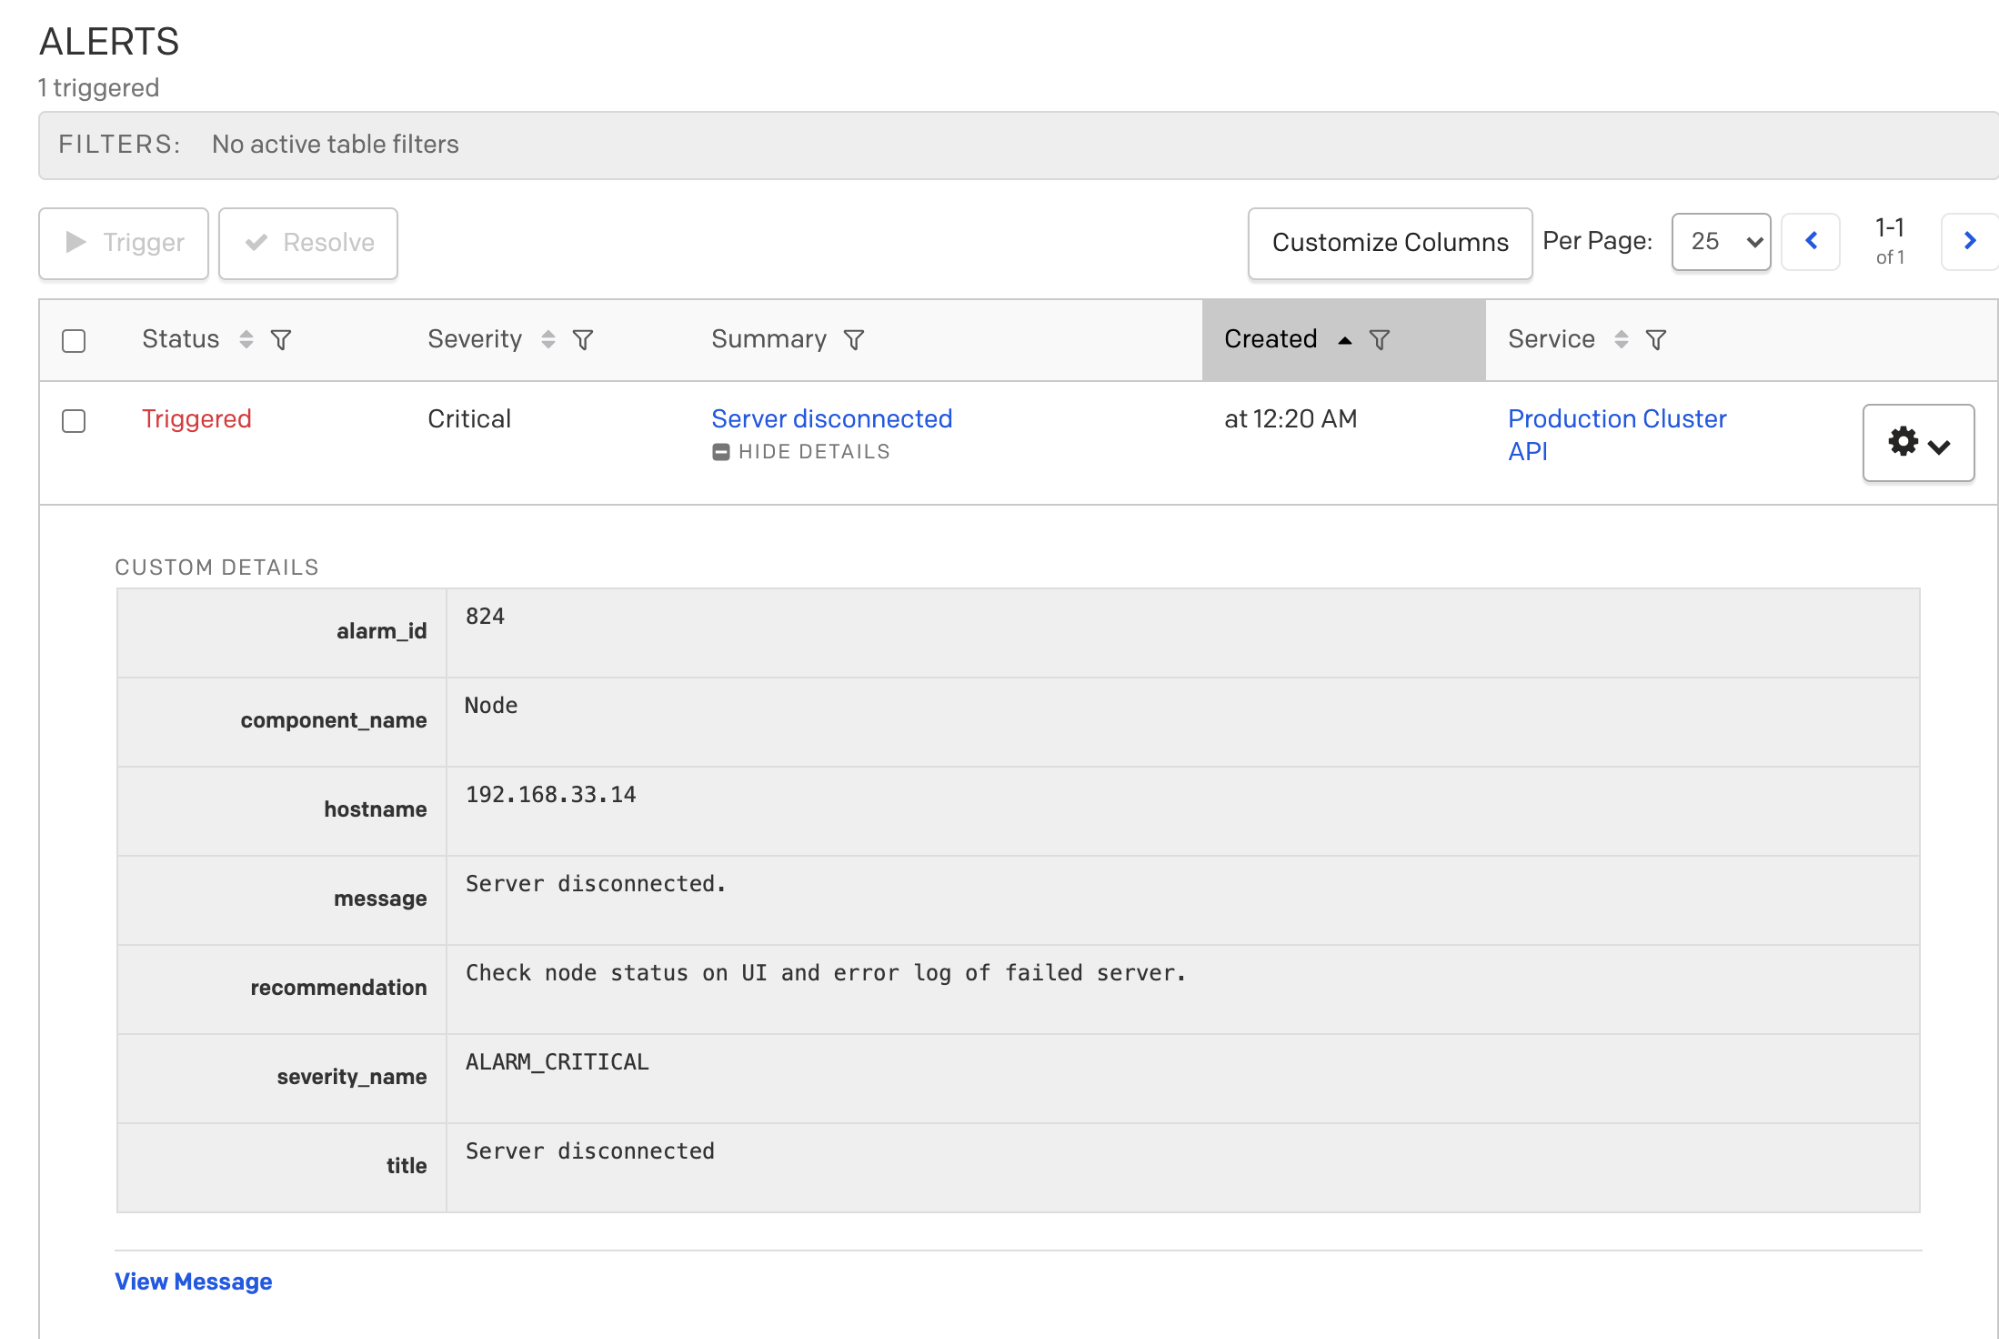Viewport: 1999px width, 1339px height.
Task: Sort the Service column with its sort arrows
Action: [x=1621, y=340]
